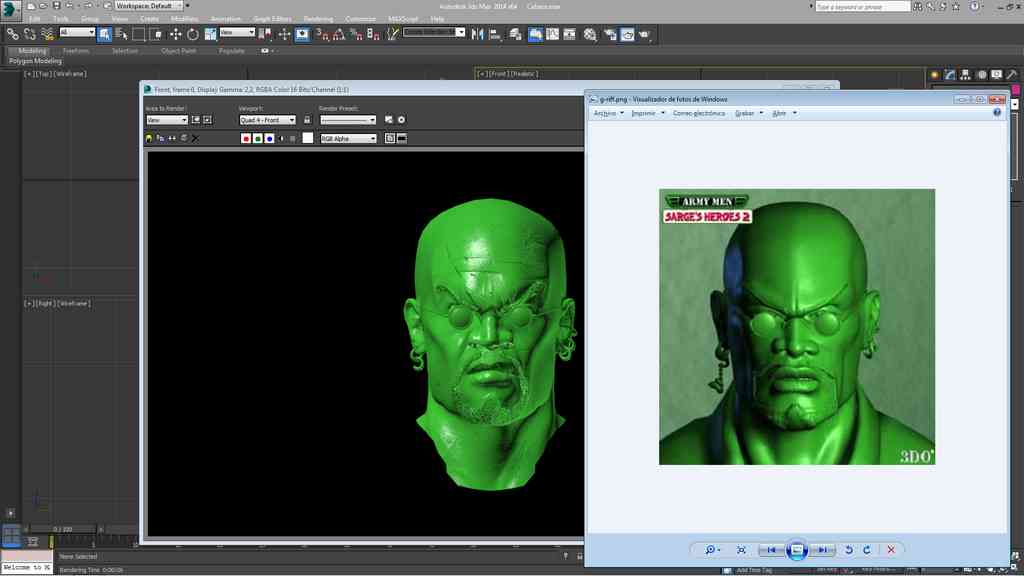The width and height of the screenshot is (1024, 576).
Task: Click the Rotate tool in main toolbar
Action: 192,34
